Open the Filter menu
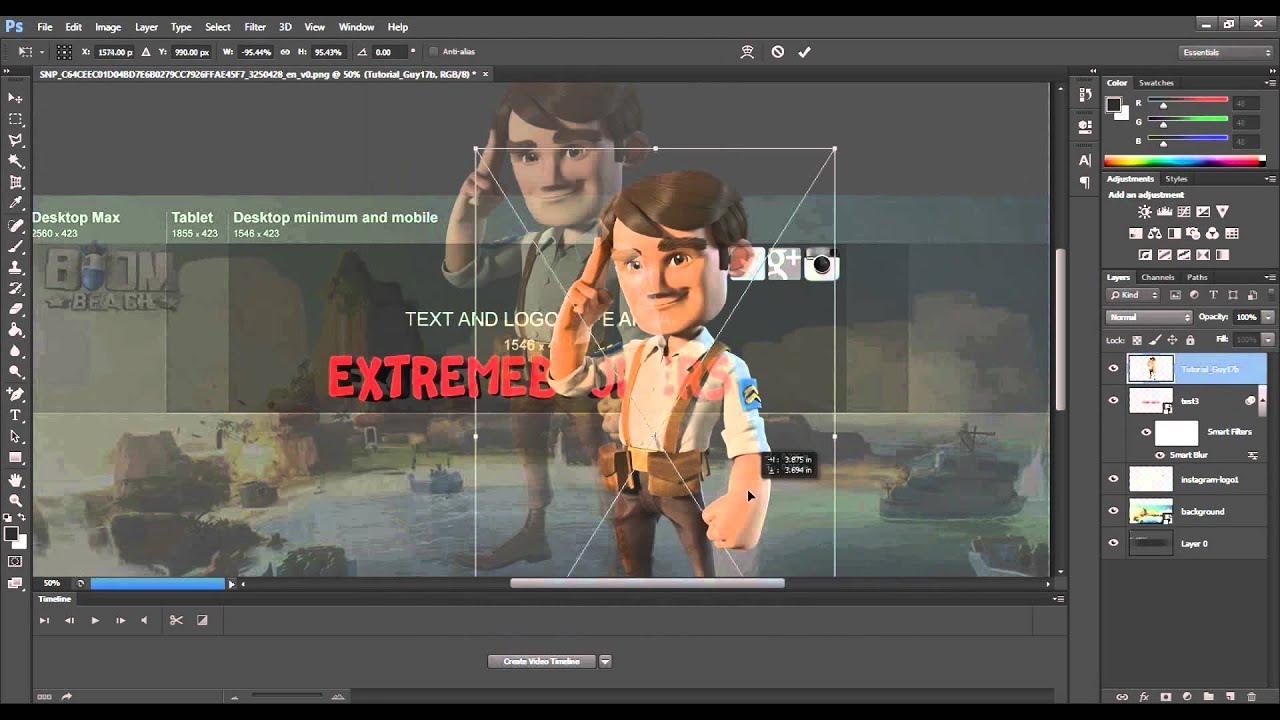The image size is (1280, 720). click(x=255, y=27)
